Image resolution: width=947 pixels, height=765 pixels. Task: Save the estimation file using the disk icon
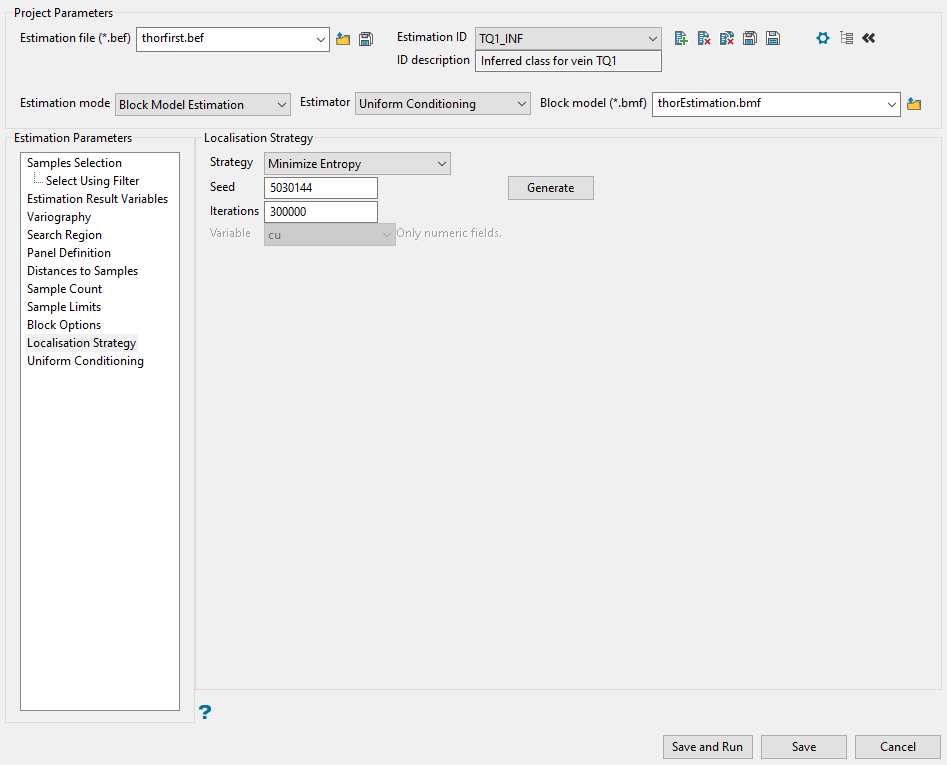coord(366,39)
